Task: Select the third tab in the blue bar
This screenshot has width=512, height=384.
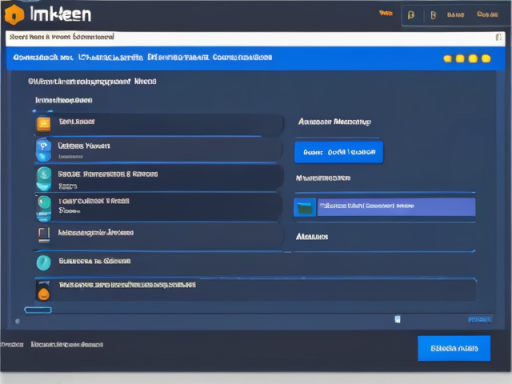Action: 178,57
